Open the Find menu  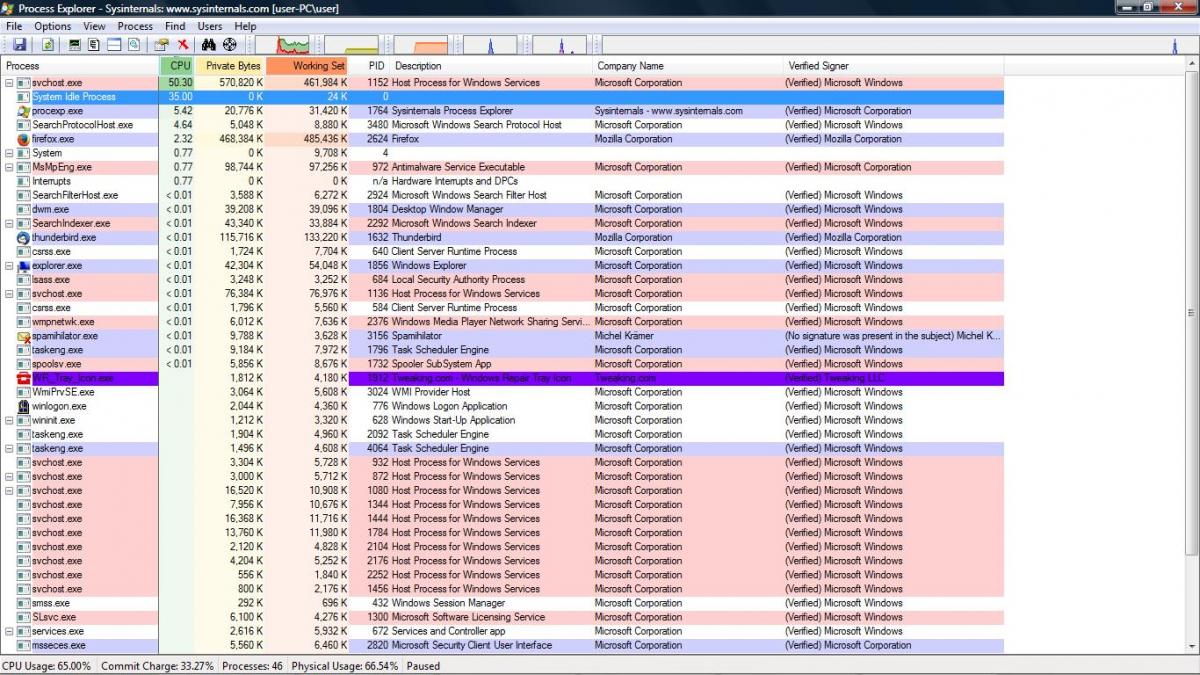[175, 26]
